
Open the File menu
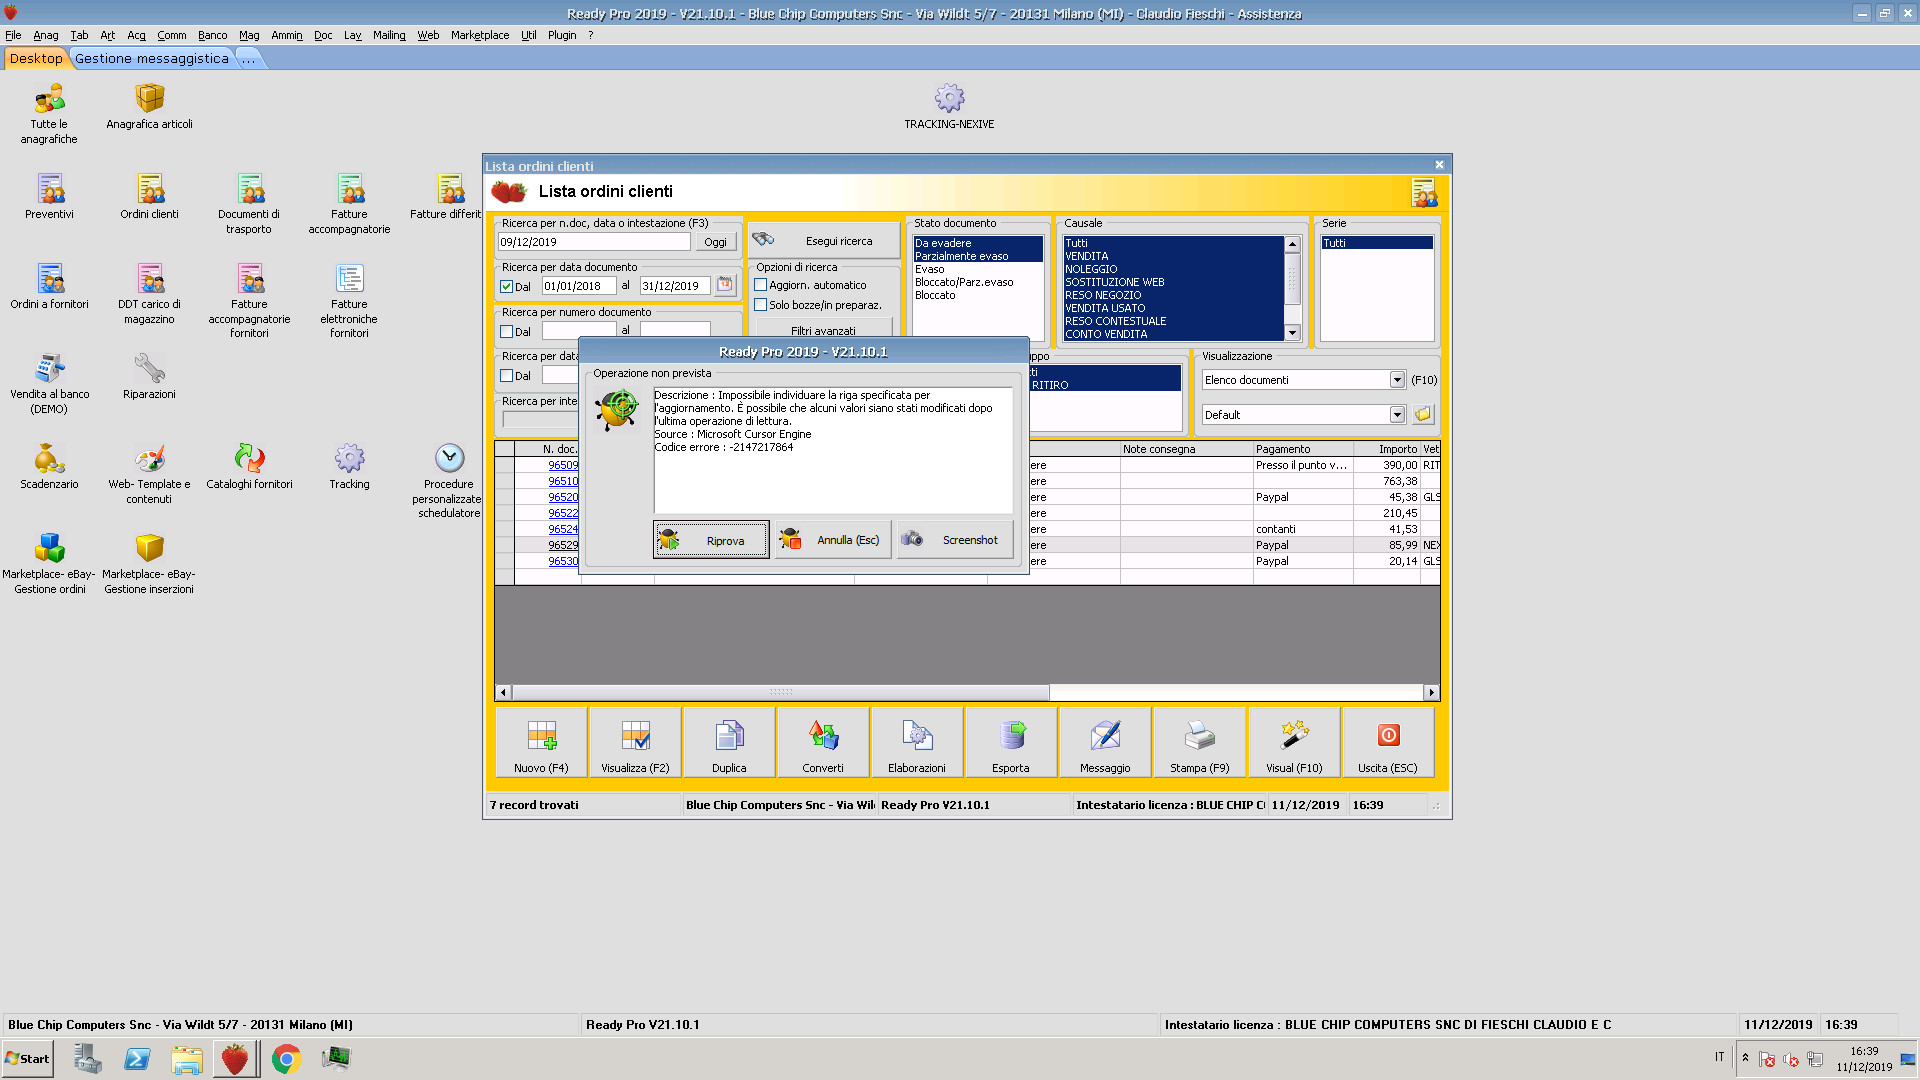pyautogui.click(x=13, y=35)
